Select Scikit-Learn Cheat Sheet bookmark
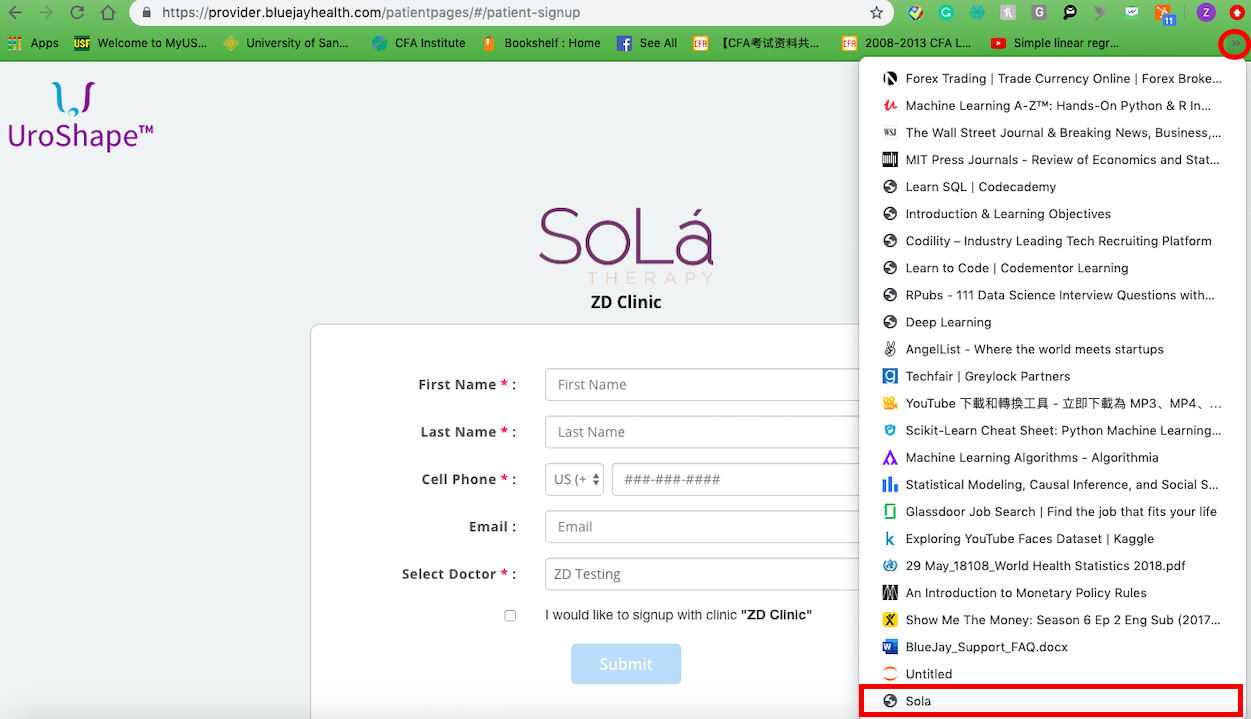The image size is (1251, 719). pos(1052,430)
